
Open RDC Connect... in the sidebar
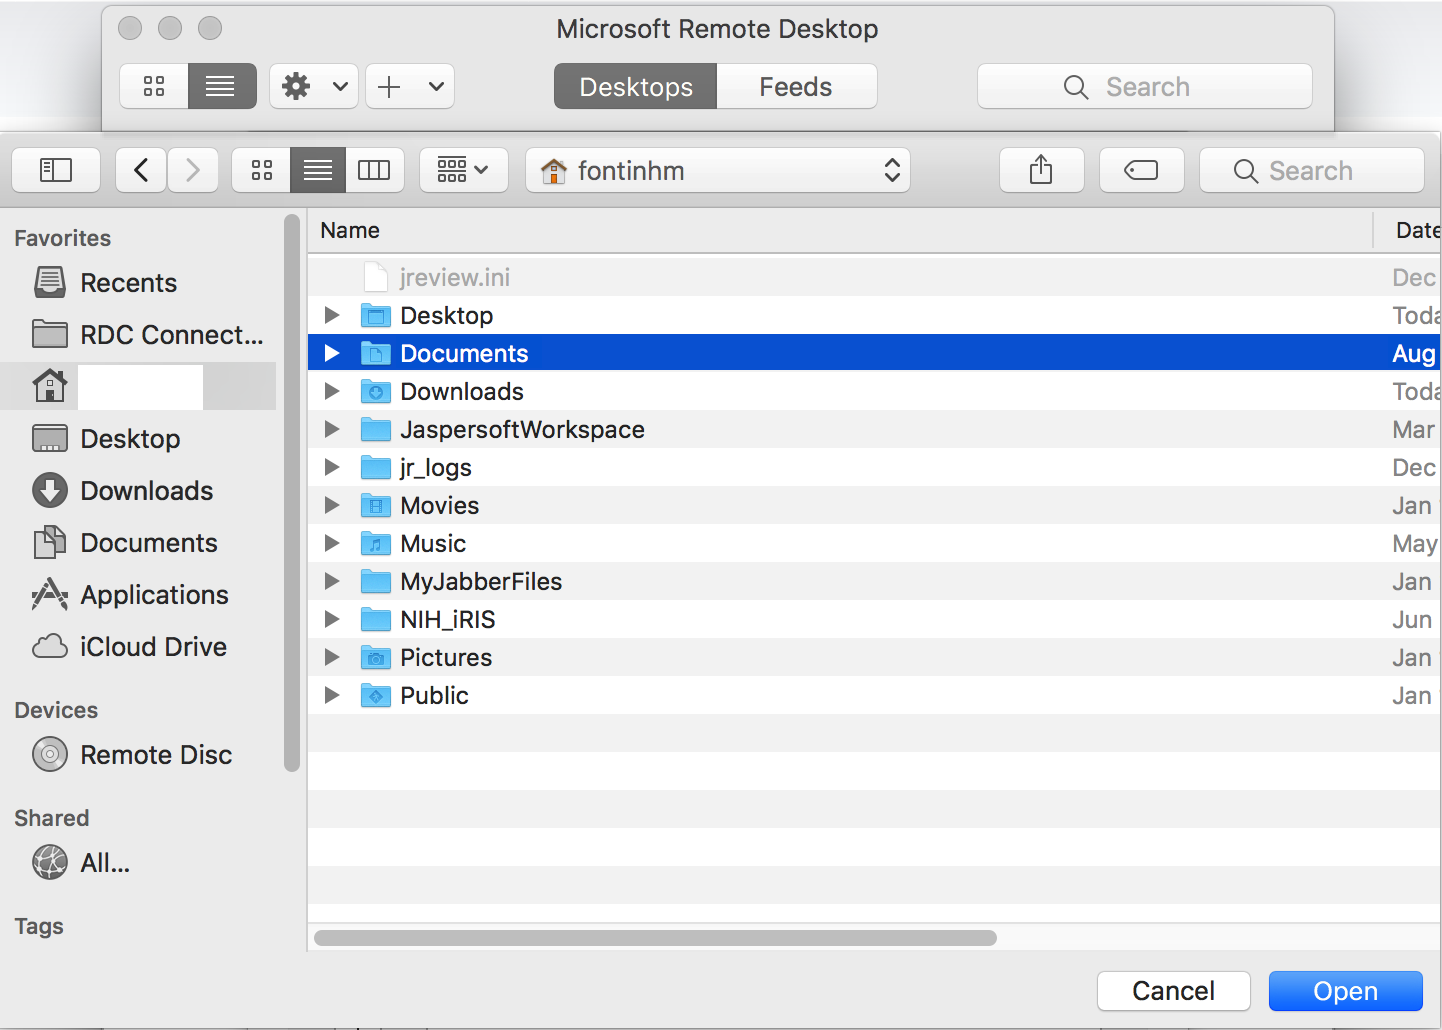(140, 335)
